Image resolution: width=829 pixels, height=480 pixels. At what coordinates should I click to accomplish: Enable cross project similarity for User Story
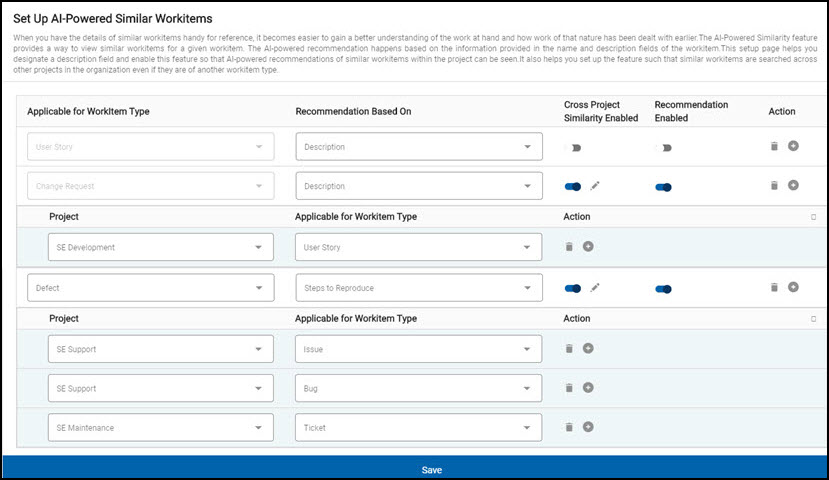pos(573,147)
